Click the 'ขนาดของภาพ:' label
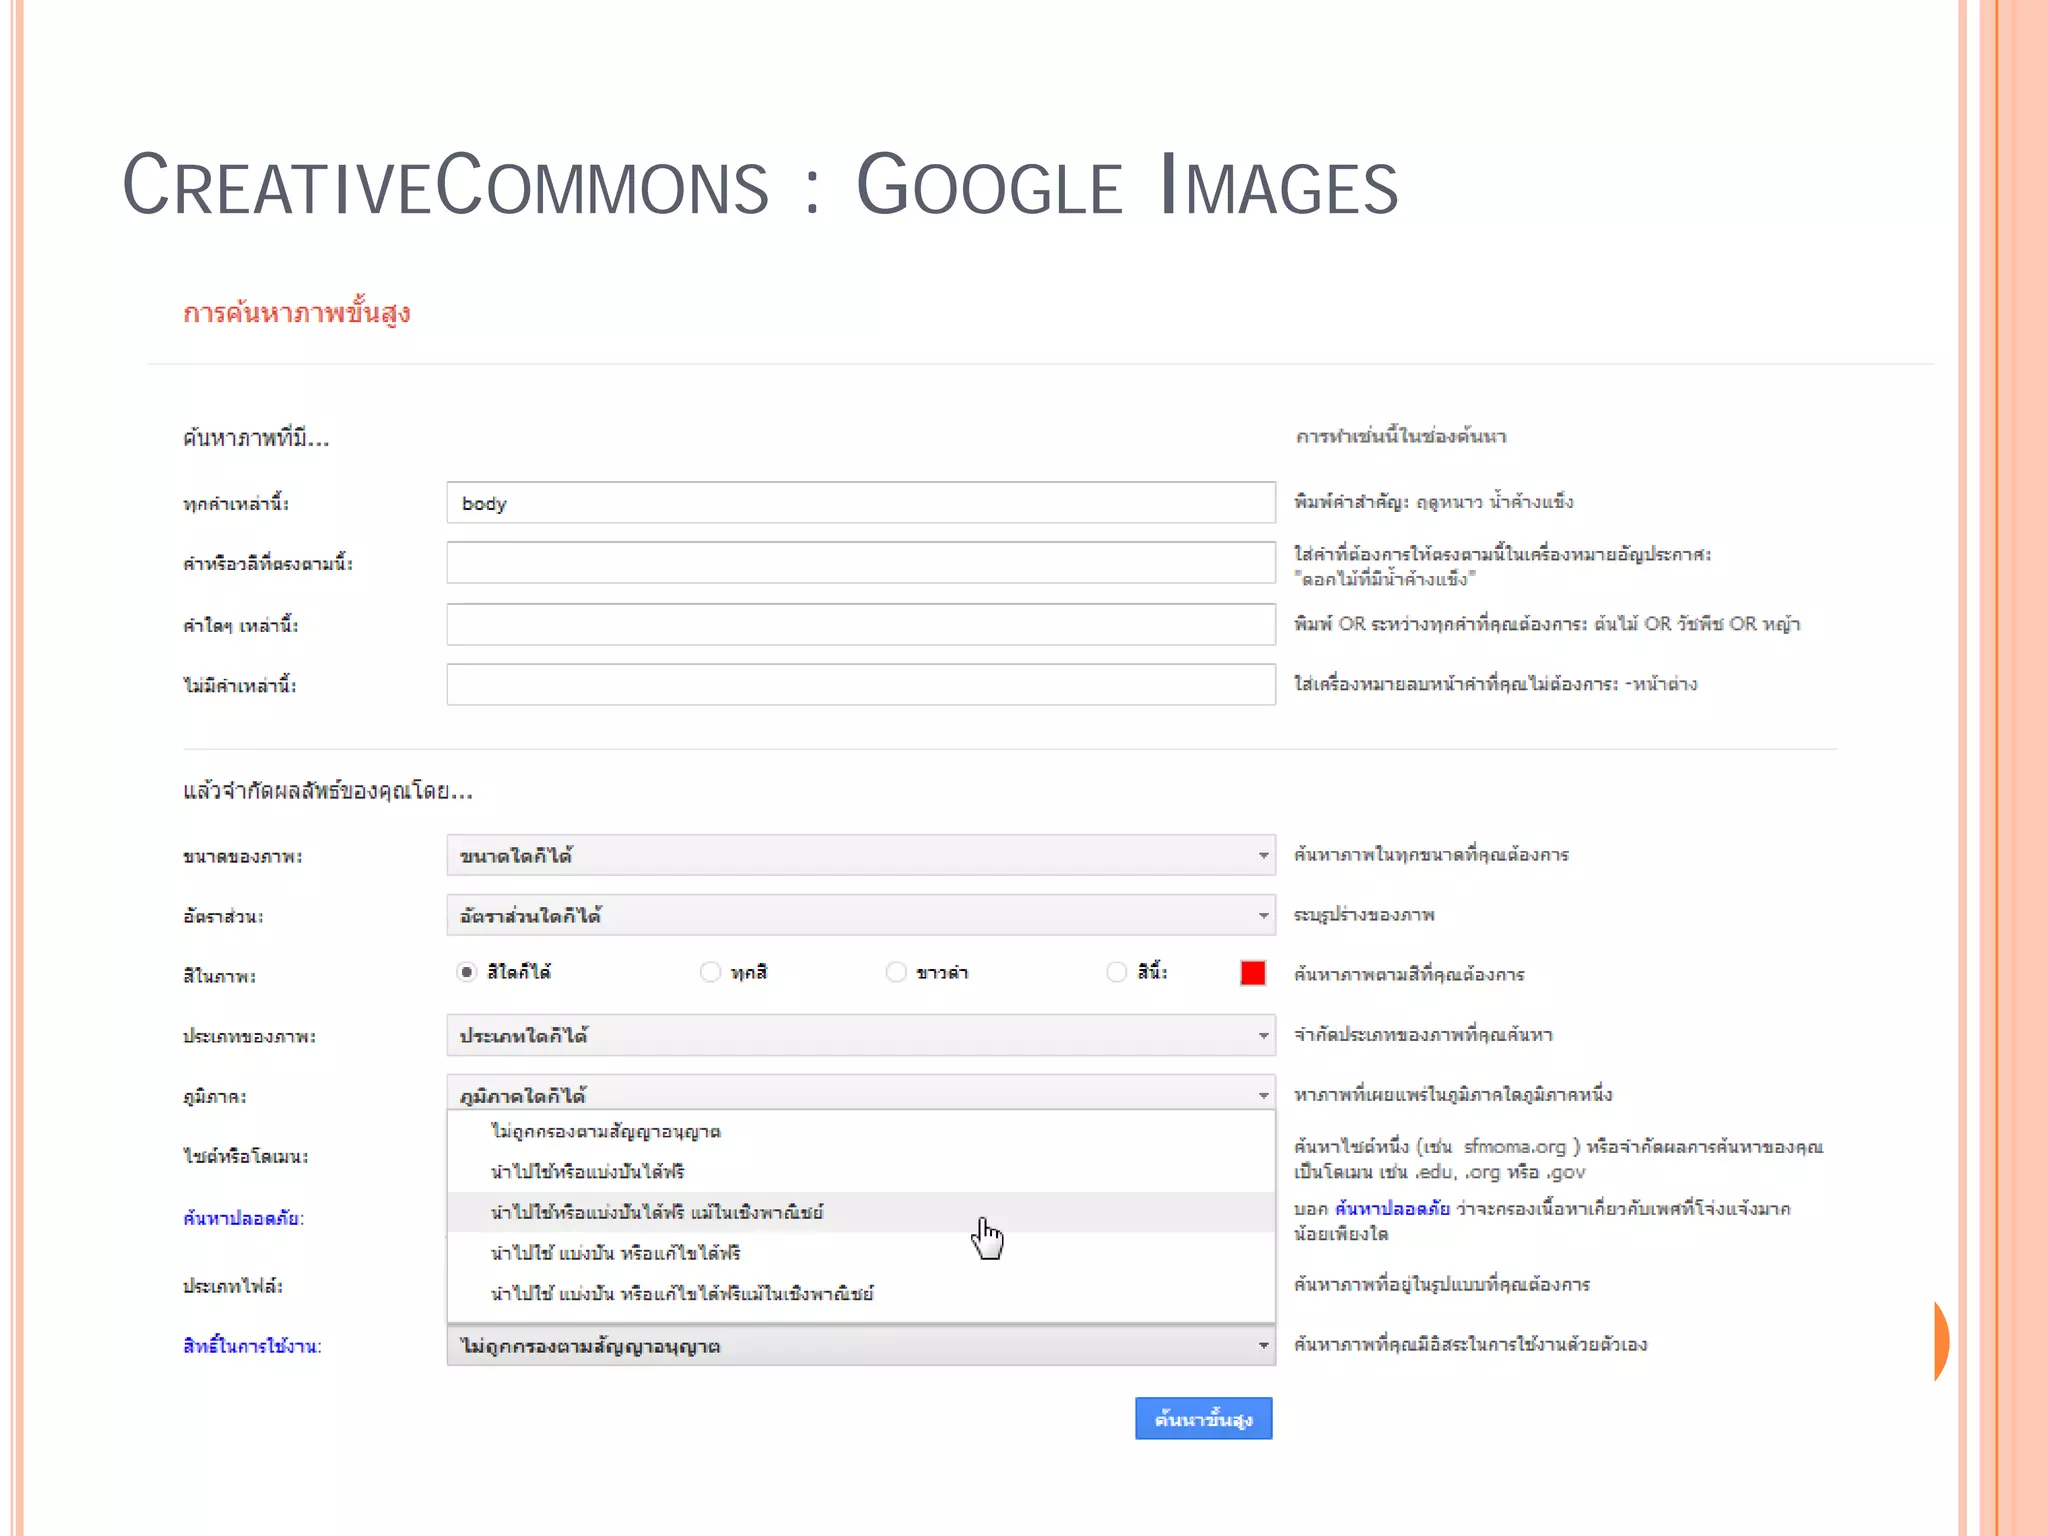The image size is (2048, 1536). coord(242,856)
